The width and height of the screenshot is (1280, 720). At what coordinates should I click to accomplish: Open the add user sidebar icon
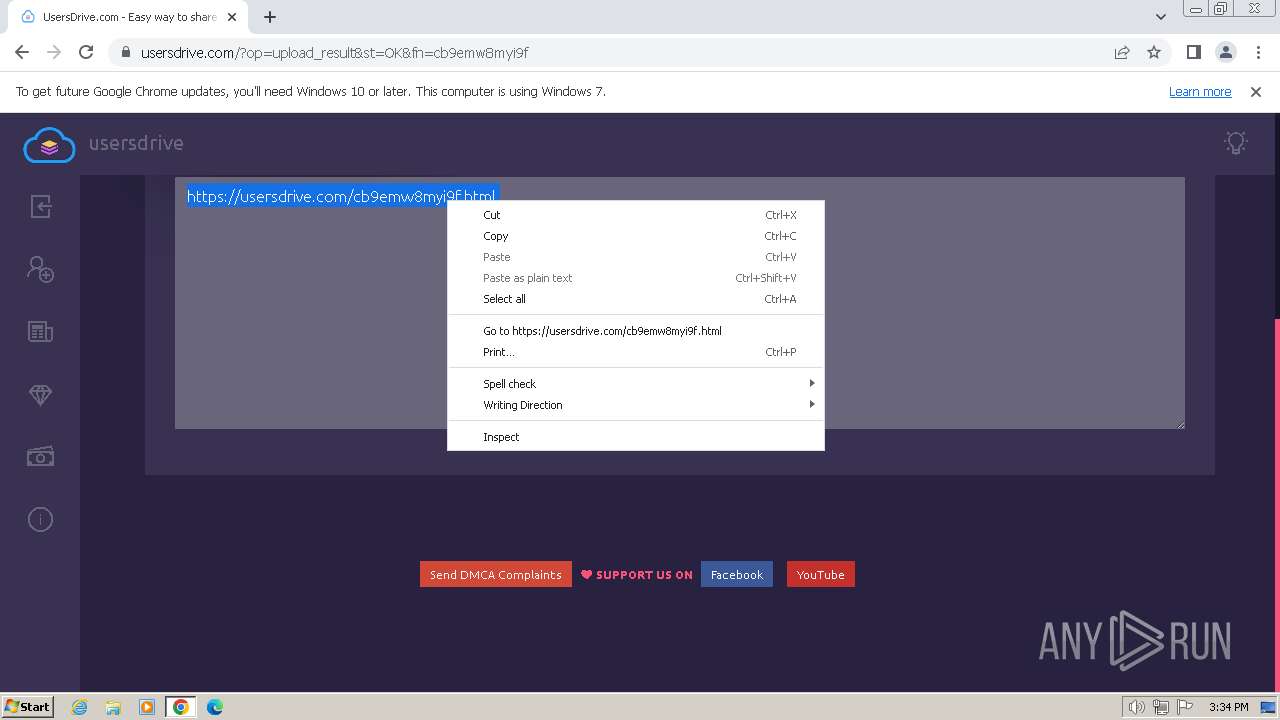(x=40, y=269)
